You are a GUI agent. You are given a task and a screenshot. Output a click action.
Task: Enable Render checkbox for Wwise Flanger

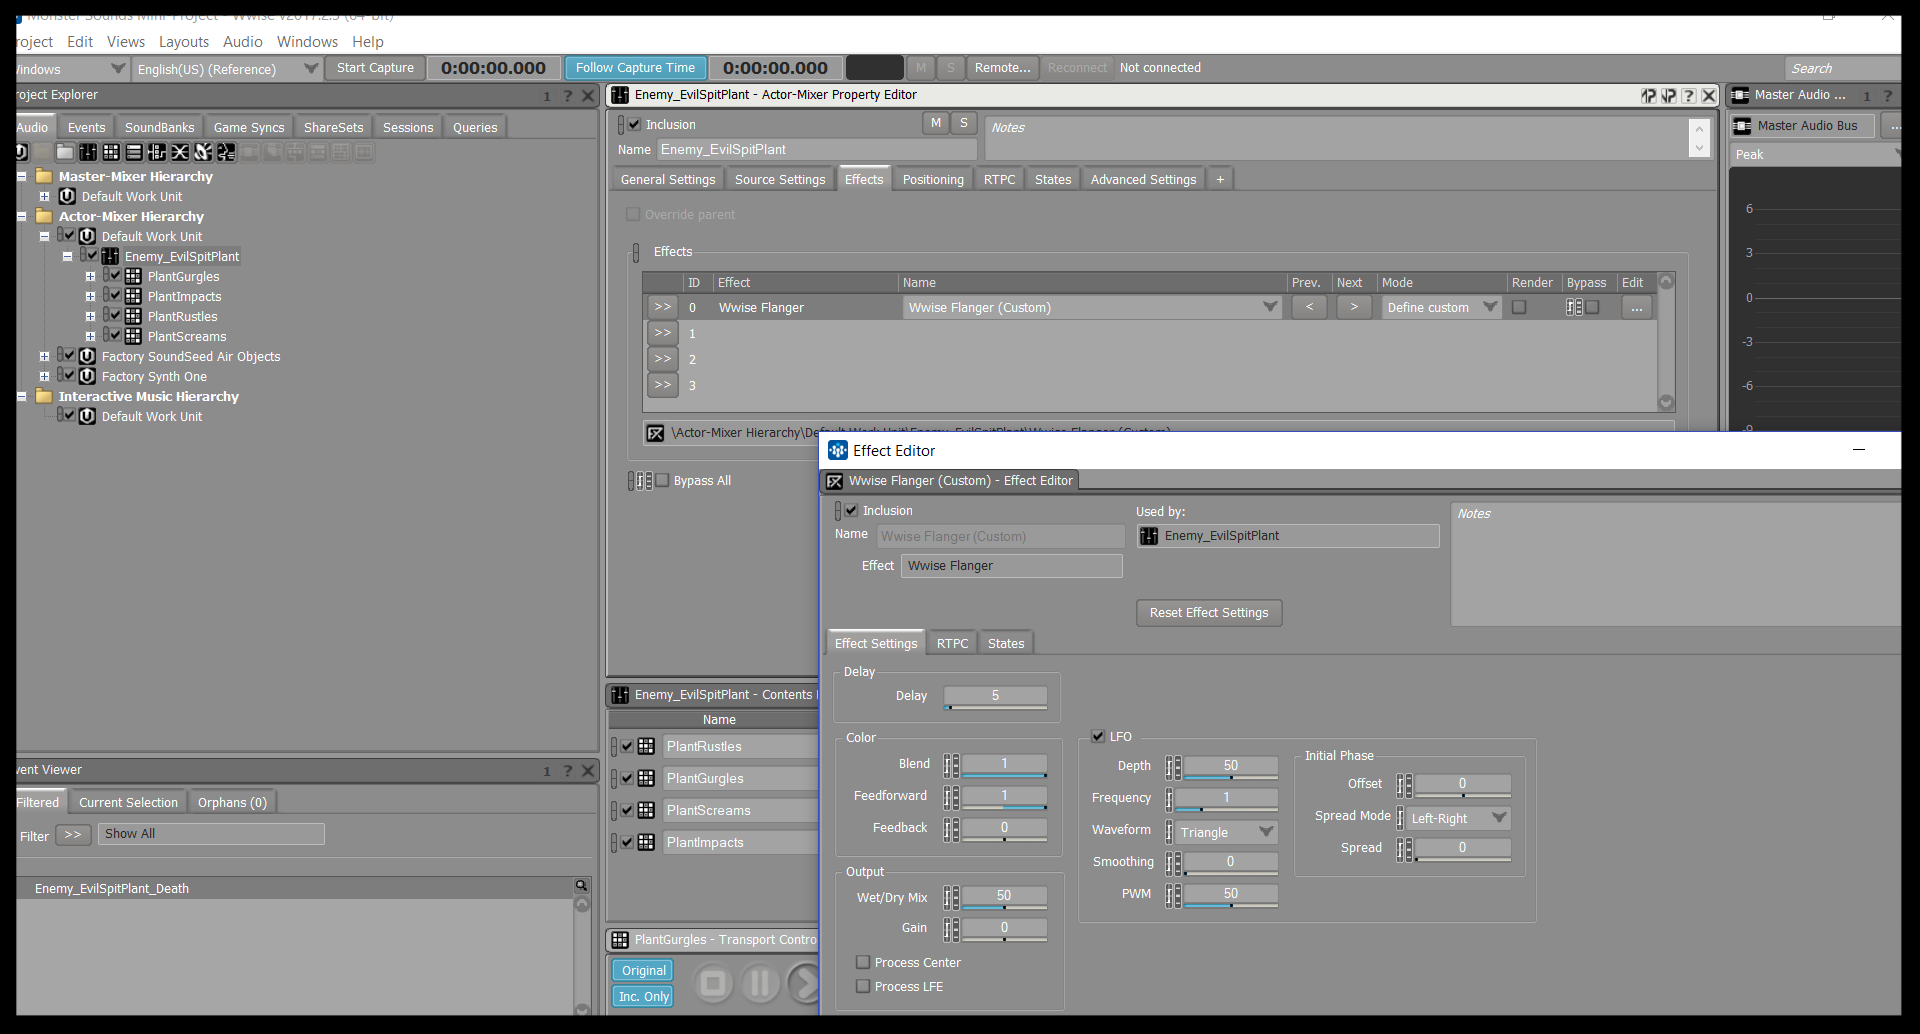pyautogui.click(x=1520, y=307)
